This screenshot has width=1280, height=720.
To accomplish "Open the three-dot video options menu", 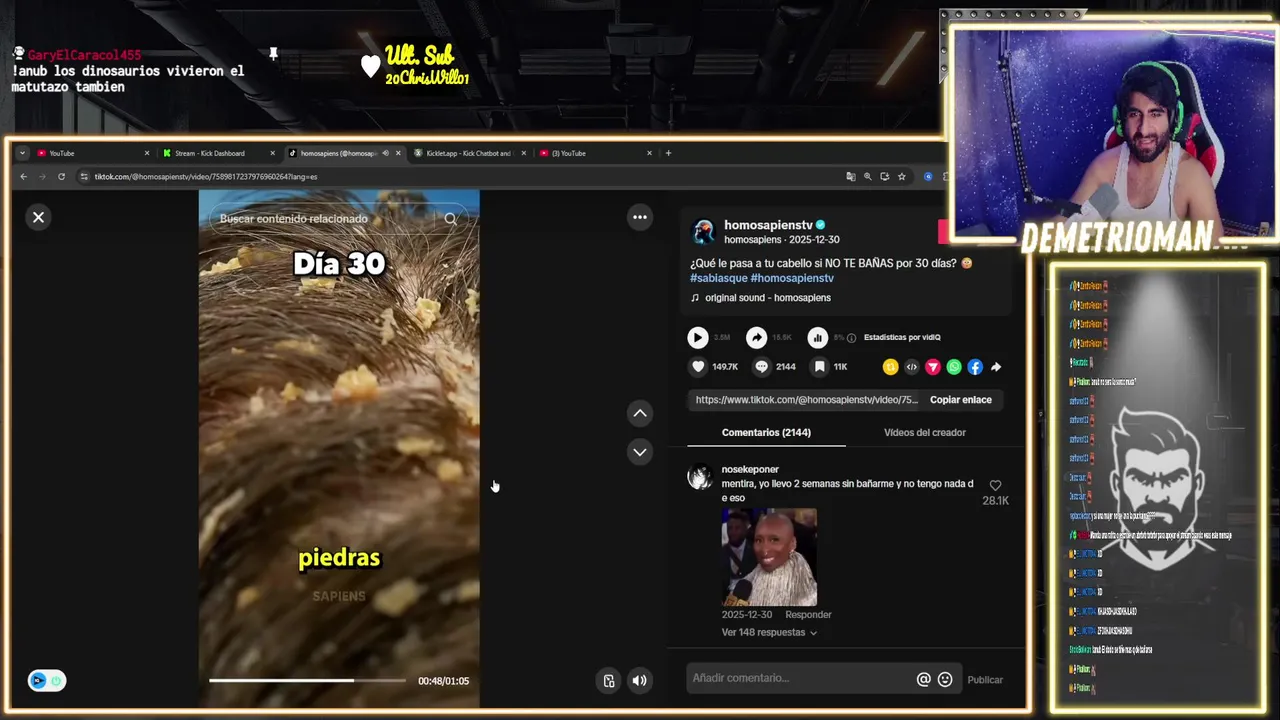I will pyautogui.click(x=640, y=217).
